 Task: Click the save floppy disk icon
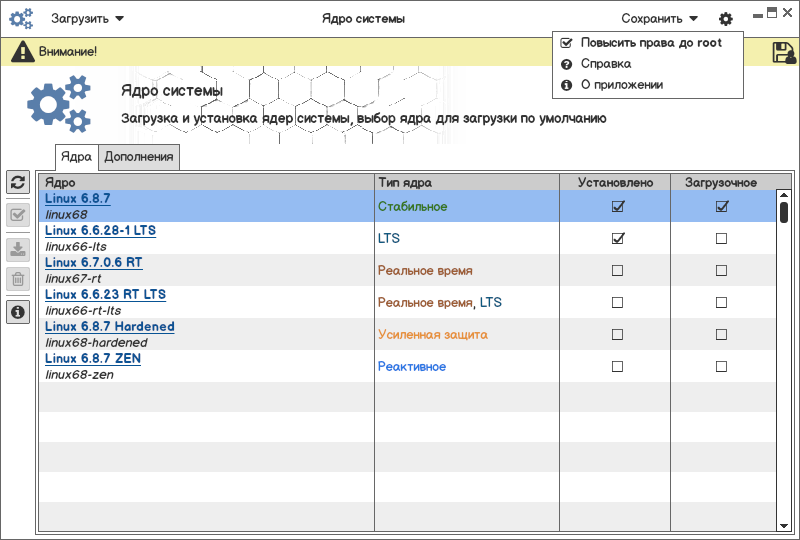[783, 53]
